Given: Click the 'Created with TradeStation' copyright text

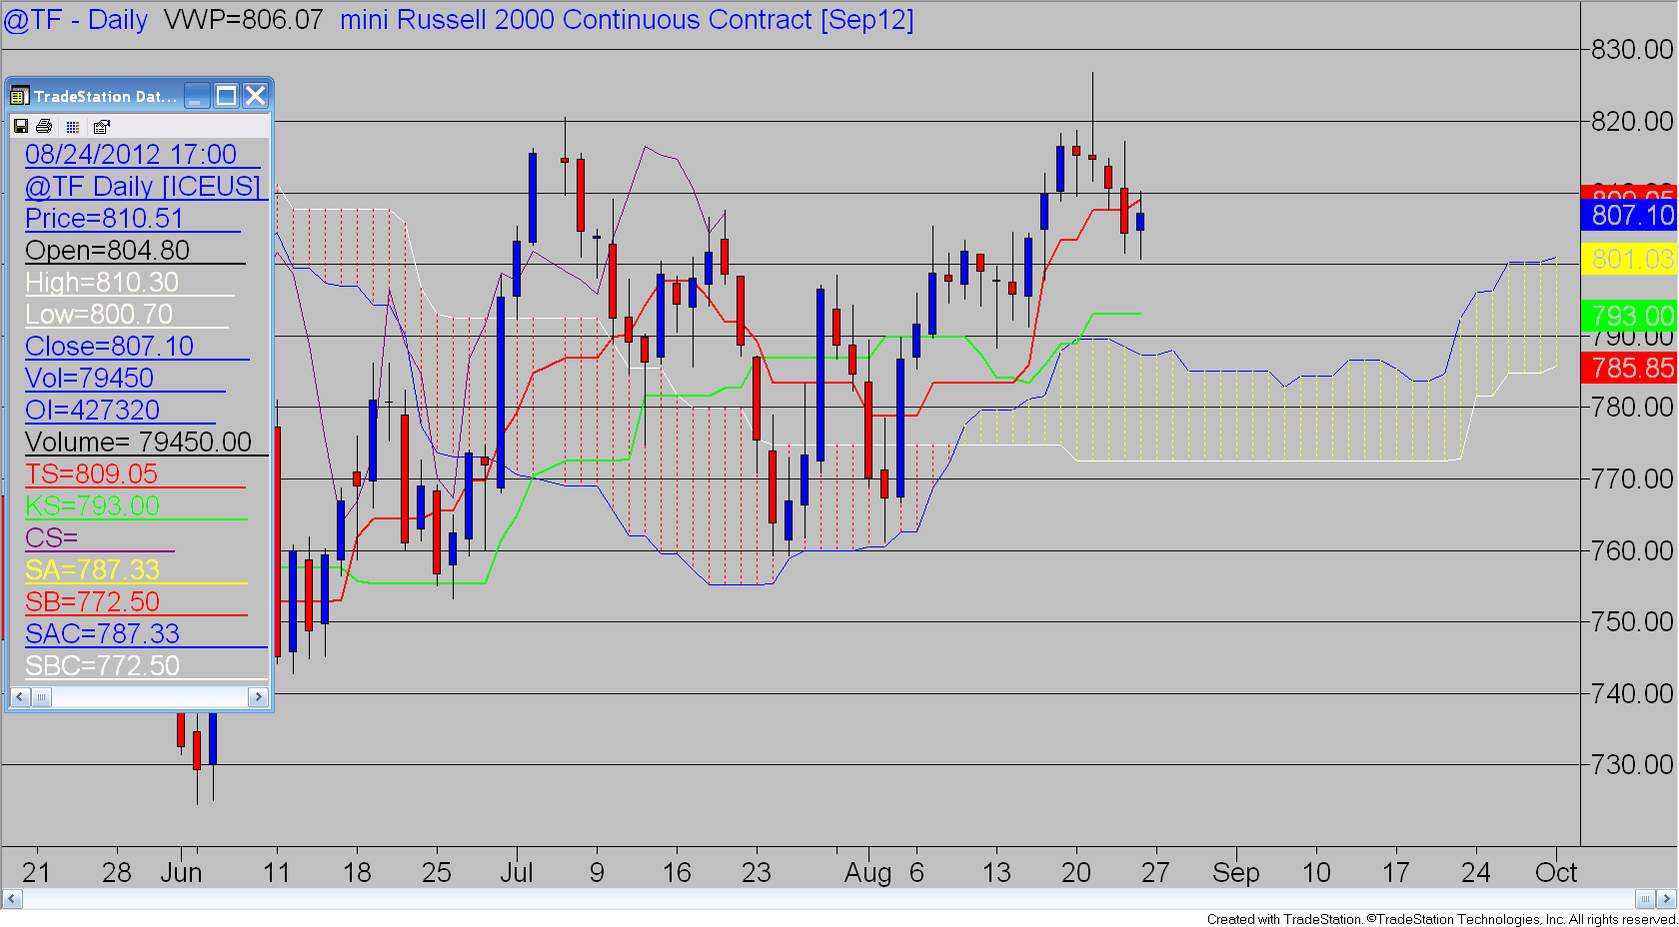Looking at the screenshot, I should 1441,919.
